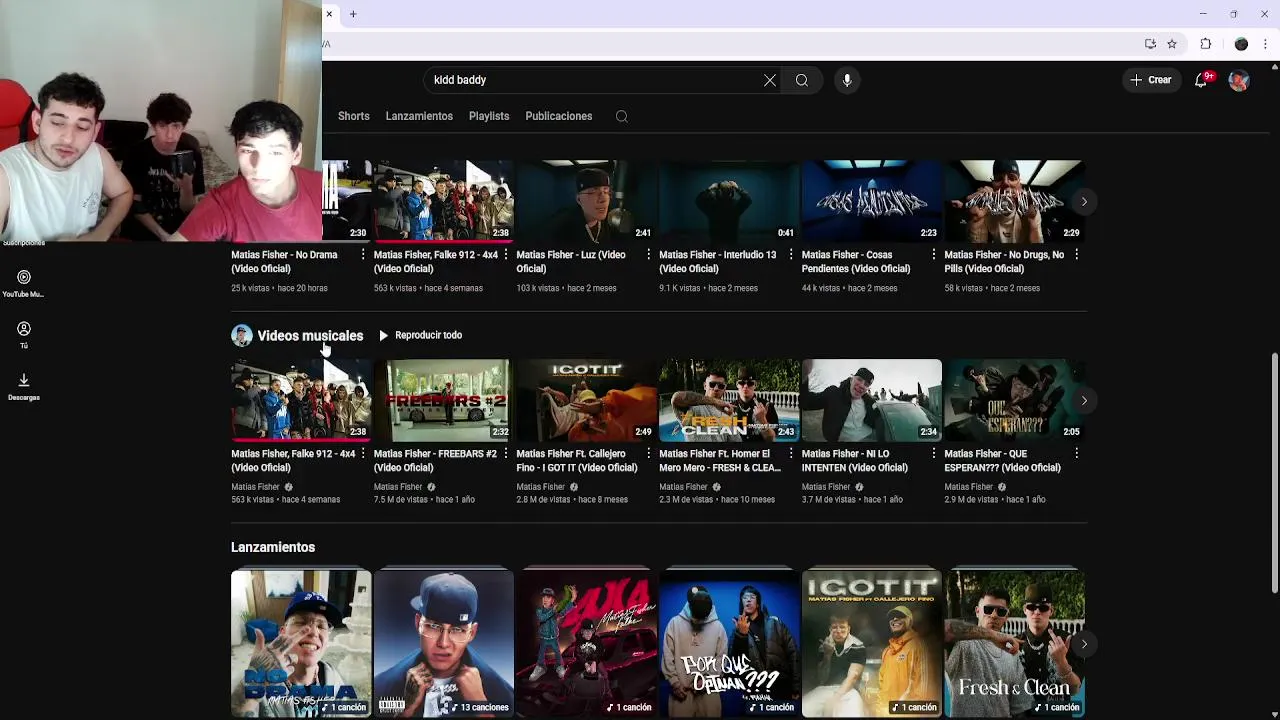Show next videos in top row carousel
The height and width of the screenshot is (720, 1280).
[1084, 202]
